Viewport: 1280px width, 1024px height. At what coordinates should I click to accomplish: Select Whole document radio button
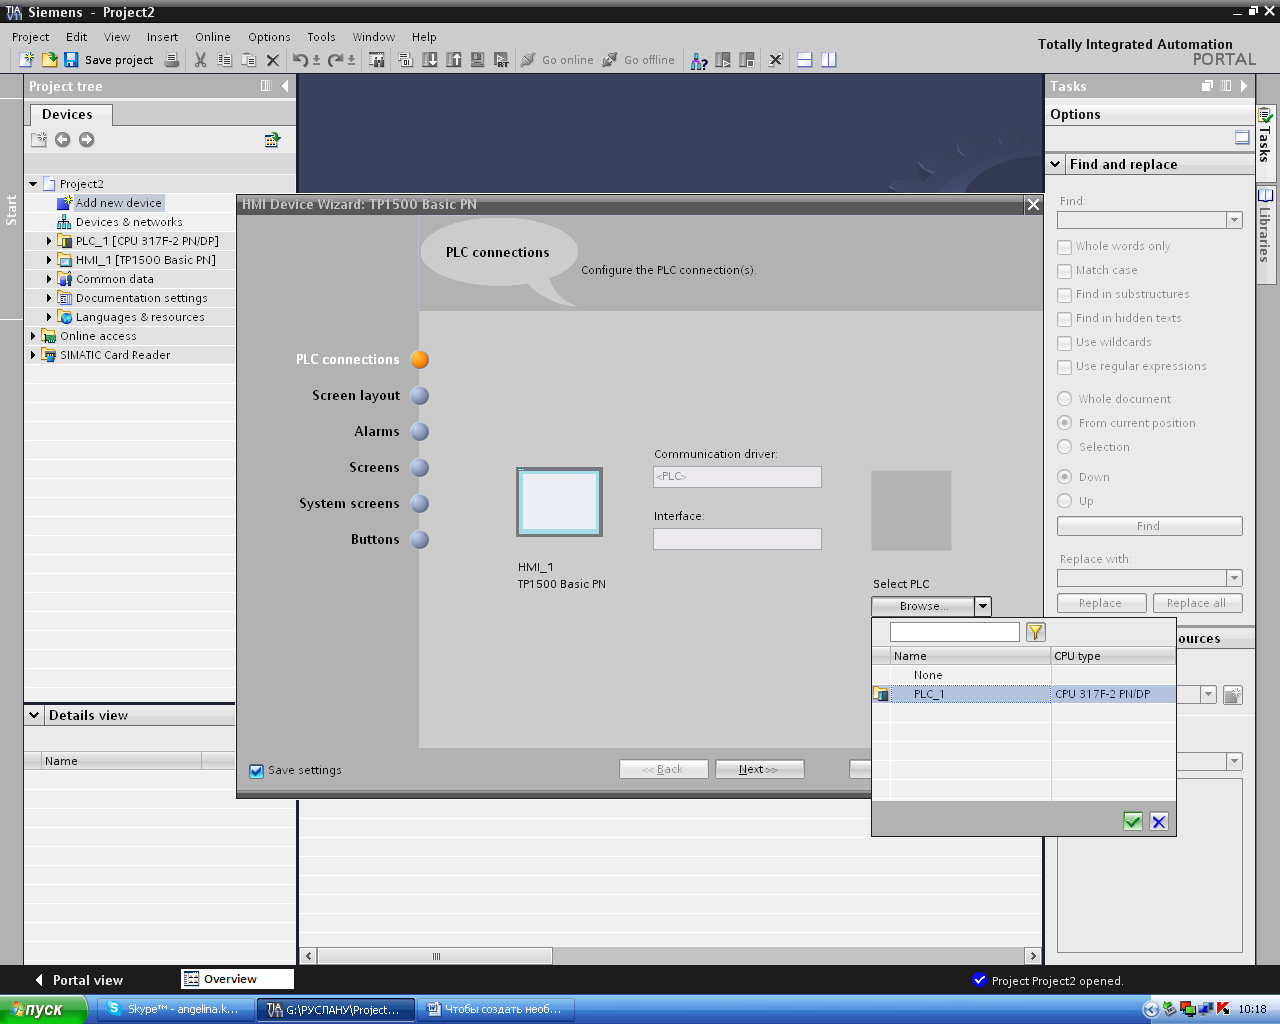click(1065, 399)
